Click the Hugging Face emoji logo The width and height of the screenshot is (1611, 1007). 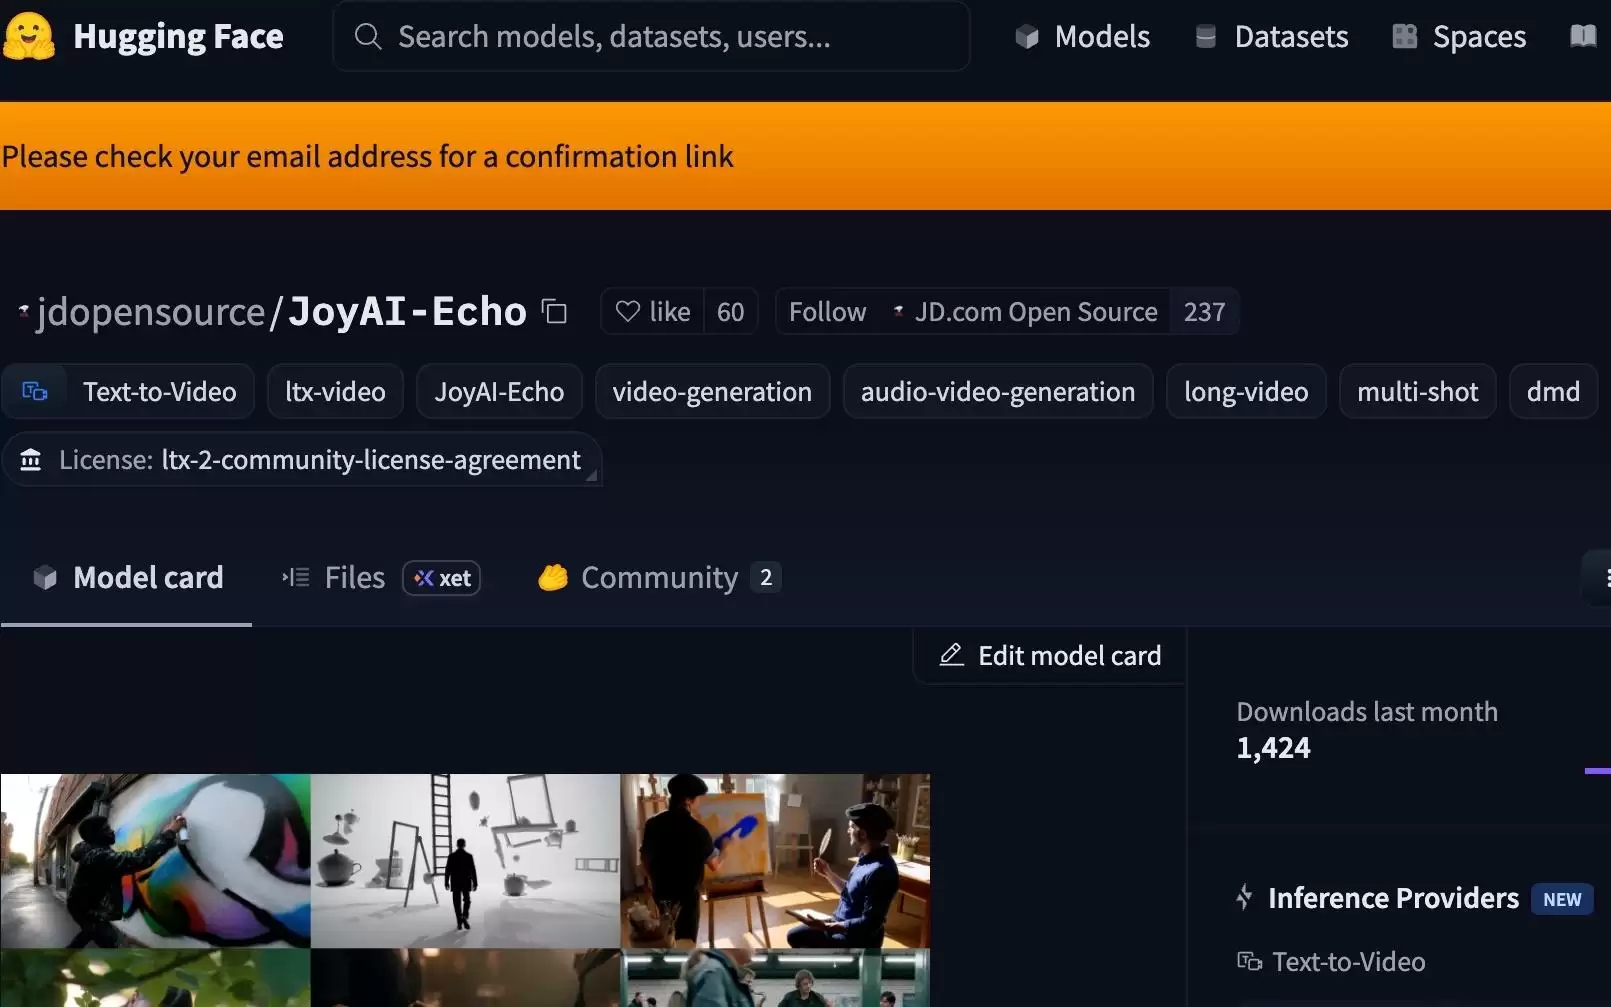[x=29, y=36]
